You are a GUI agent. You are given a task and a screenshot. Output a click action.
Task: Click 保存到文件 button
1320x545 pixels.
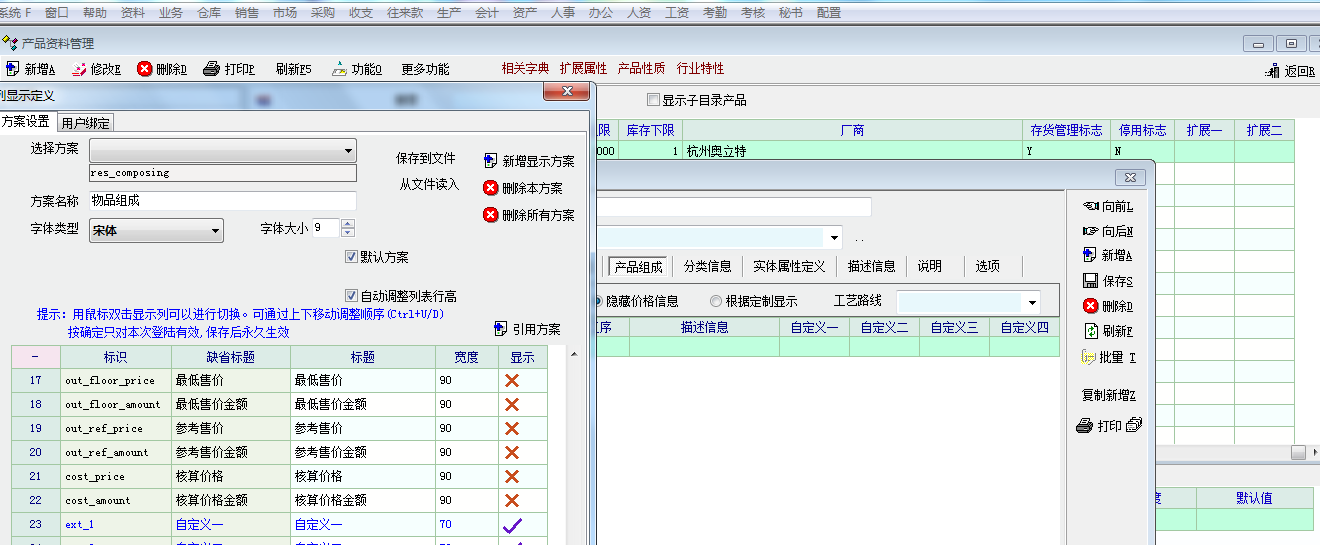click(x=425, y=158)
